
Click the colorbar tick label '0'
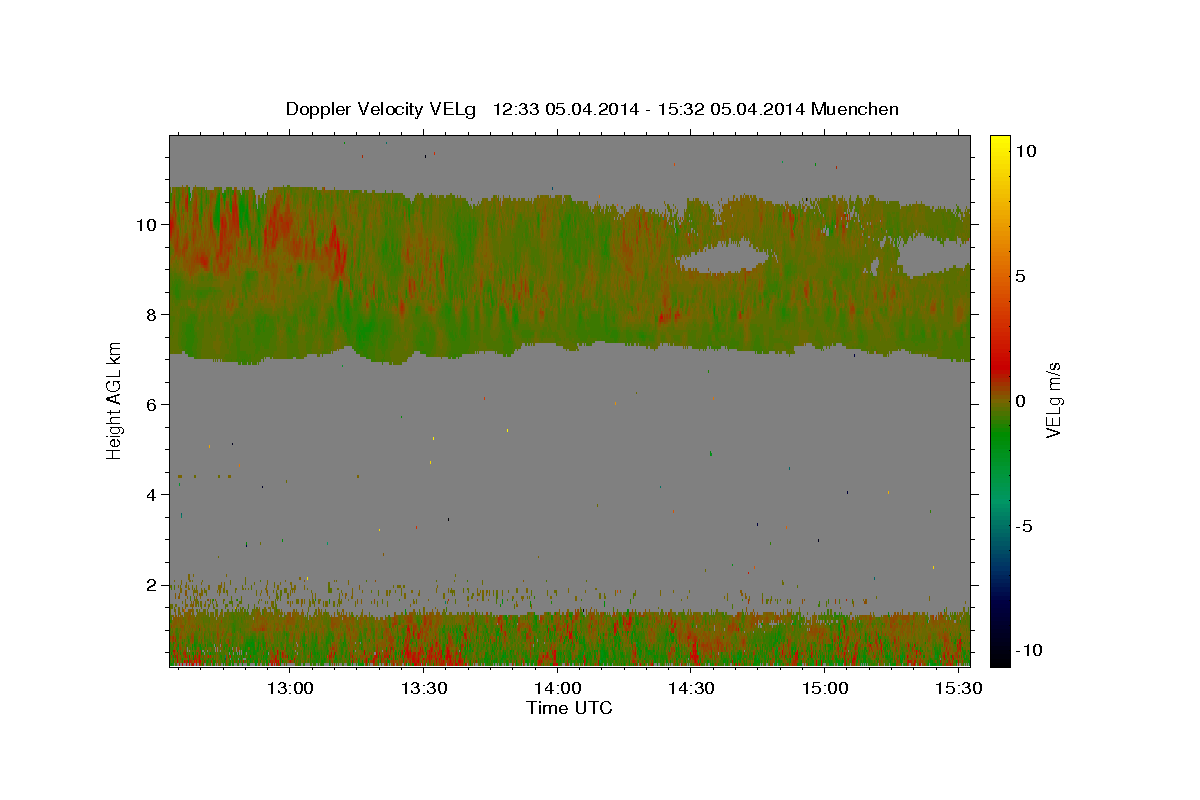click(x=1021, y=401)
